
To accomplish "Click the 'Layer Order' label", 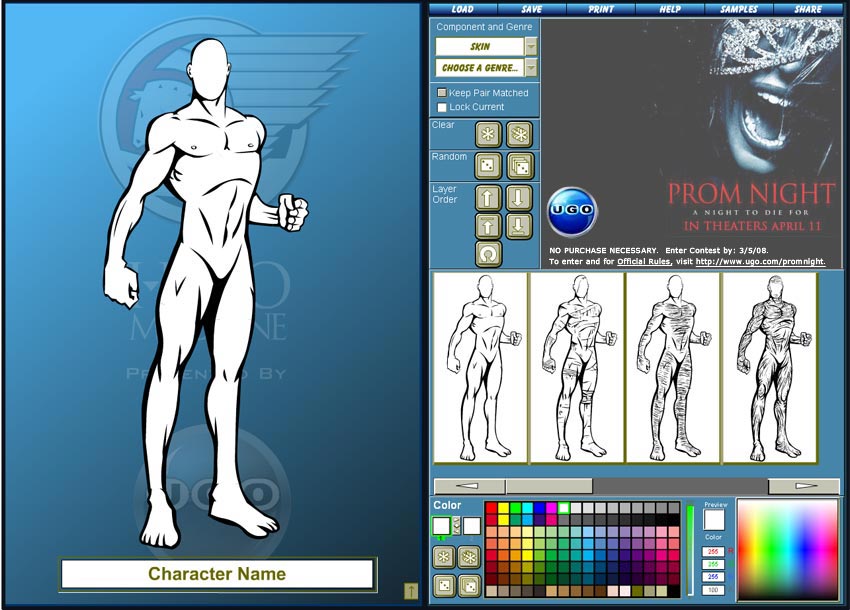I will 445,194.
